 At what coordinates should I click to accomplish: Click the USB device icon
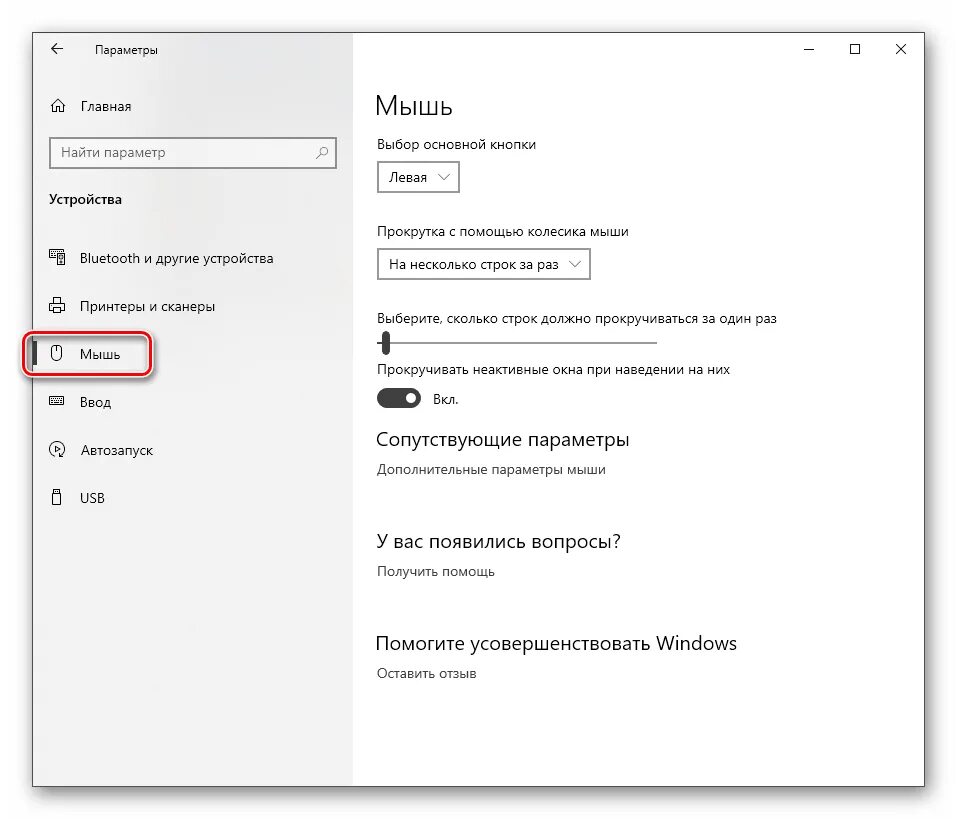coord(57,497)
